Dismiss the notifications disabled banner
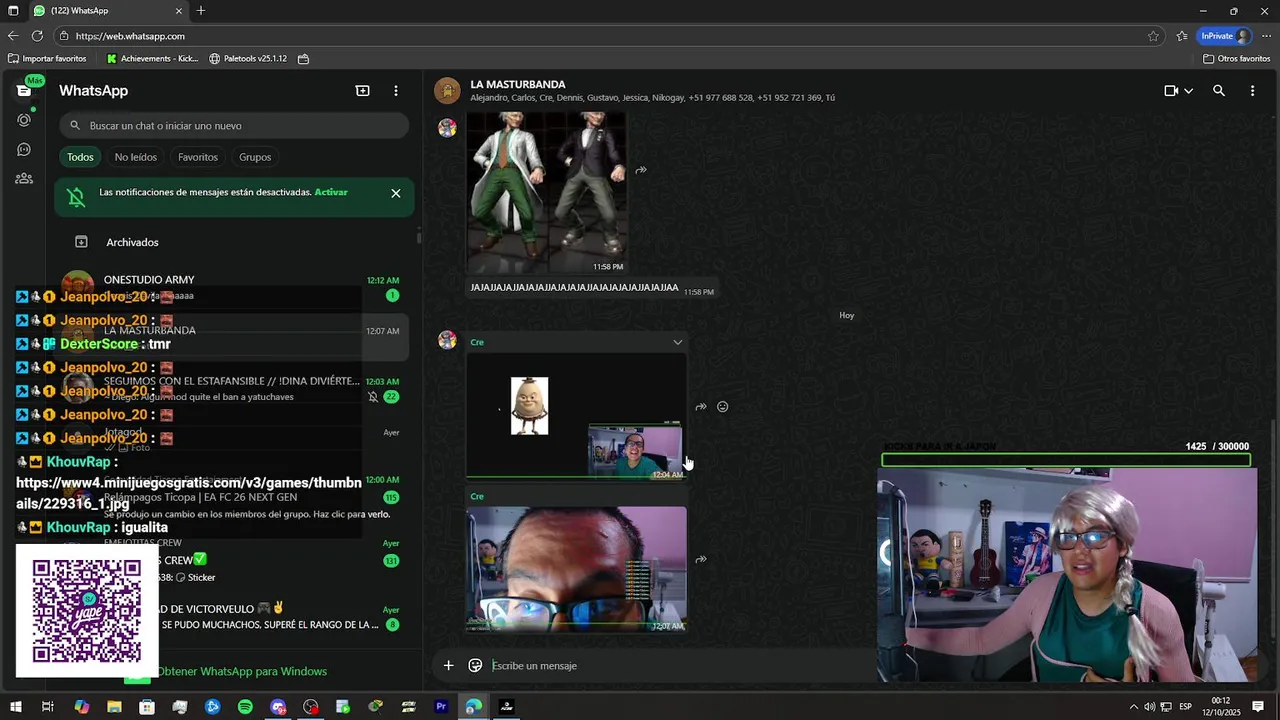The width and height of the screenshot is (1280, 720). tap(396, 193)
